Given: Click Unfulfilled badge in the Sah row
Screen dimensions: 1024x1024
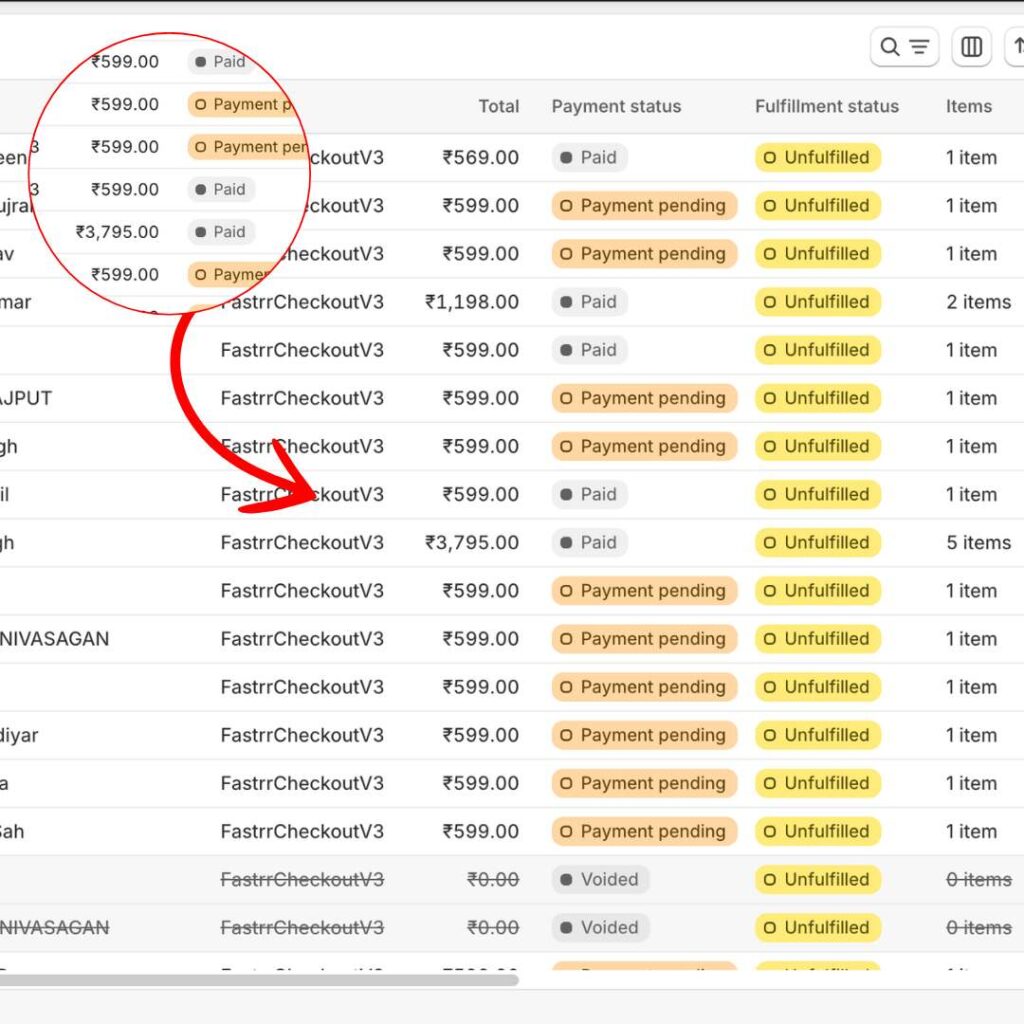Looking at the screenshot, I should coord(817,831).
